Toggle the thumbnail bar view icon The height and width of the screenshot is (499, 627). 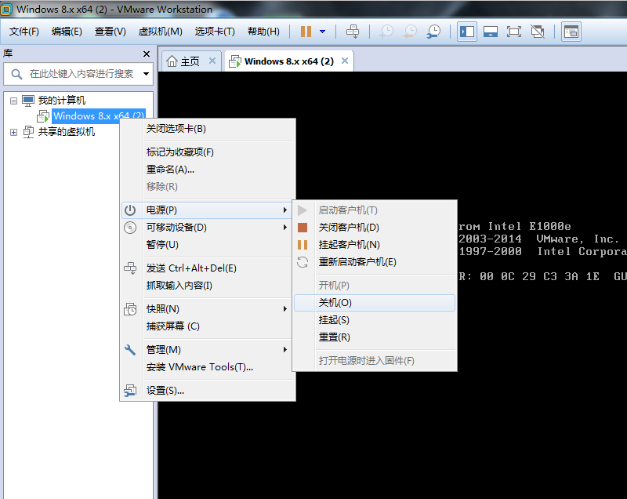490,32
